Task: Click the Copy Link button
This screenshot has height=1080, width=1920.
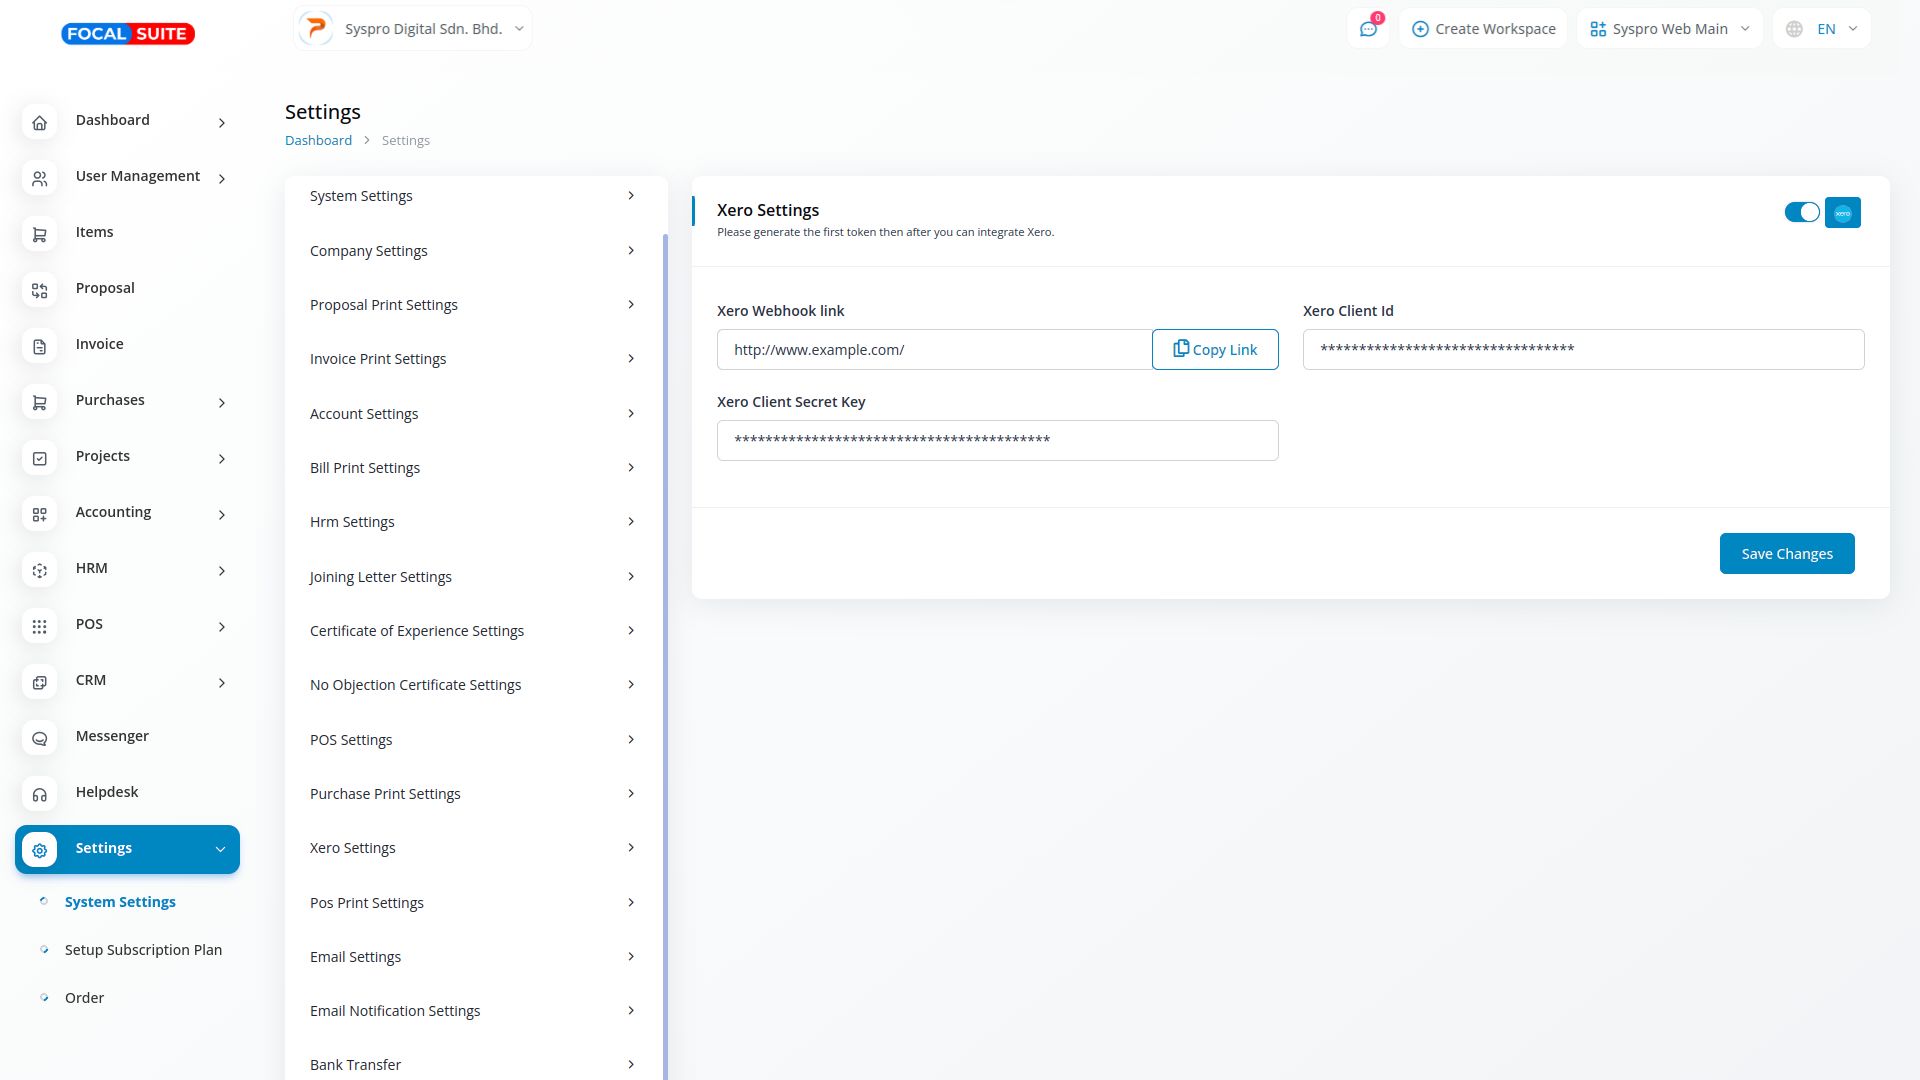Action: (x=1214, y=350)
